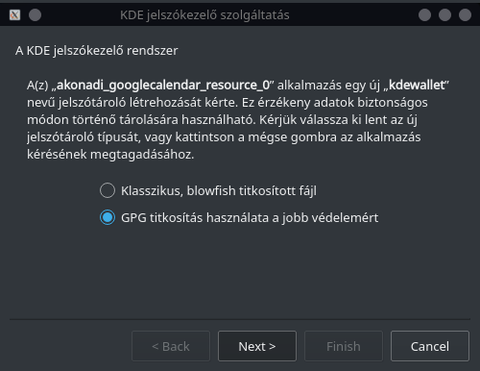
Task: Click the "A KDE jelszókezelő rendszer" heading
Action: (96, 51)
